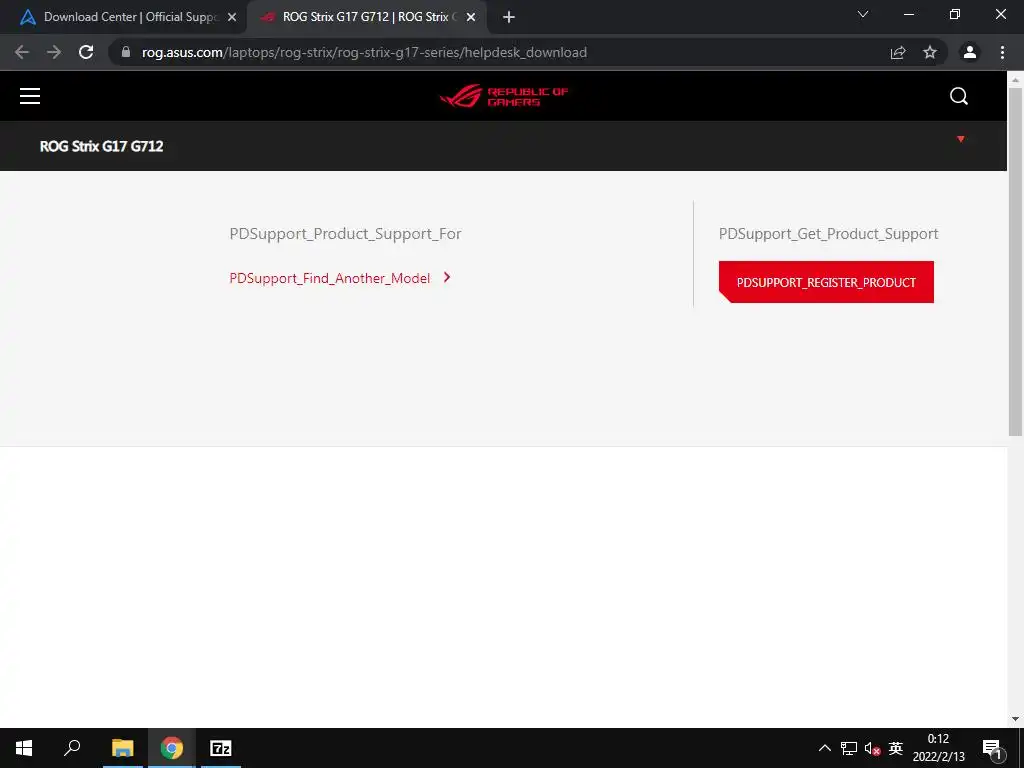Minimize the Chrome window
This screenshot has height=768, width=1024.
(x=908, y=14)
